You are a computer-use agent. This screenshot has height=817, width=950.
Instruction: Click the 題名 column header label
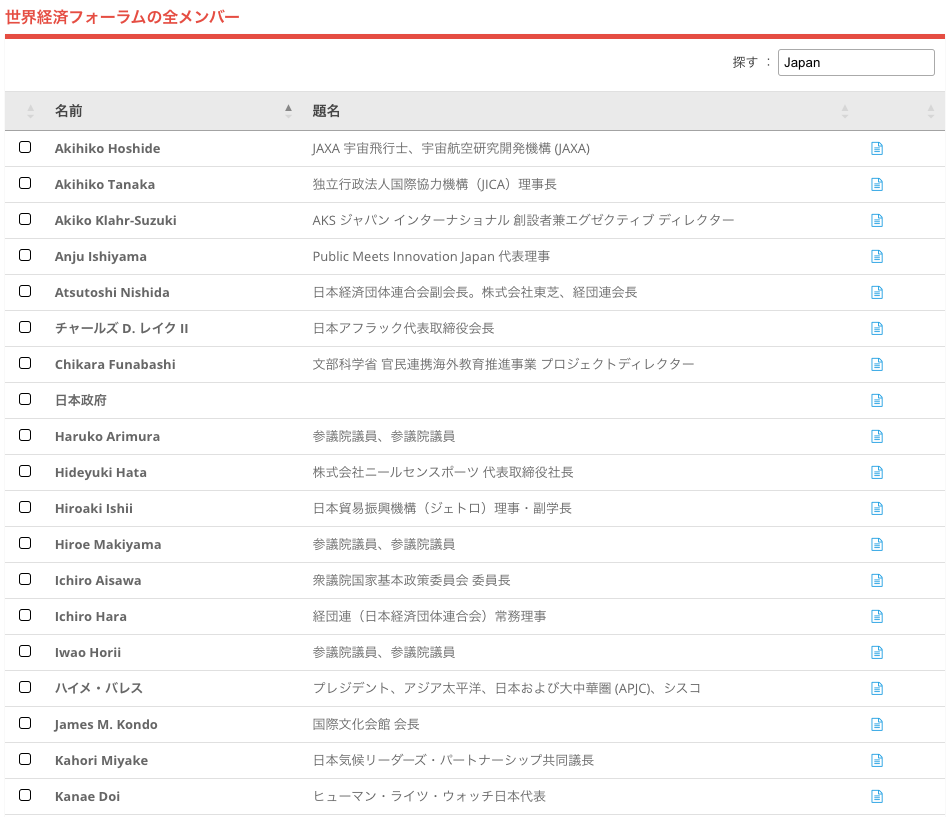coord(326,111)
